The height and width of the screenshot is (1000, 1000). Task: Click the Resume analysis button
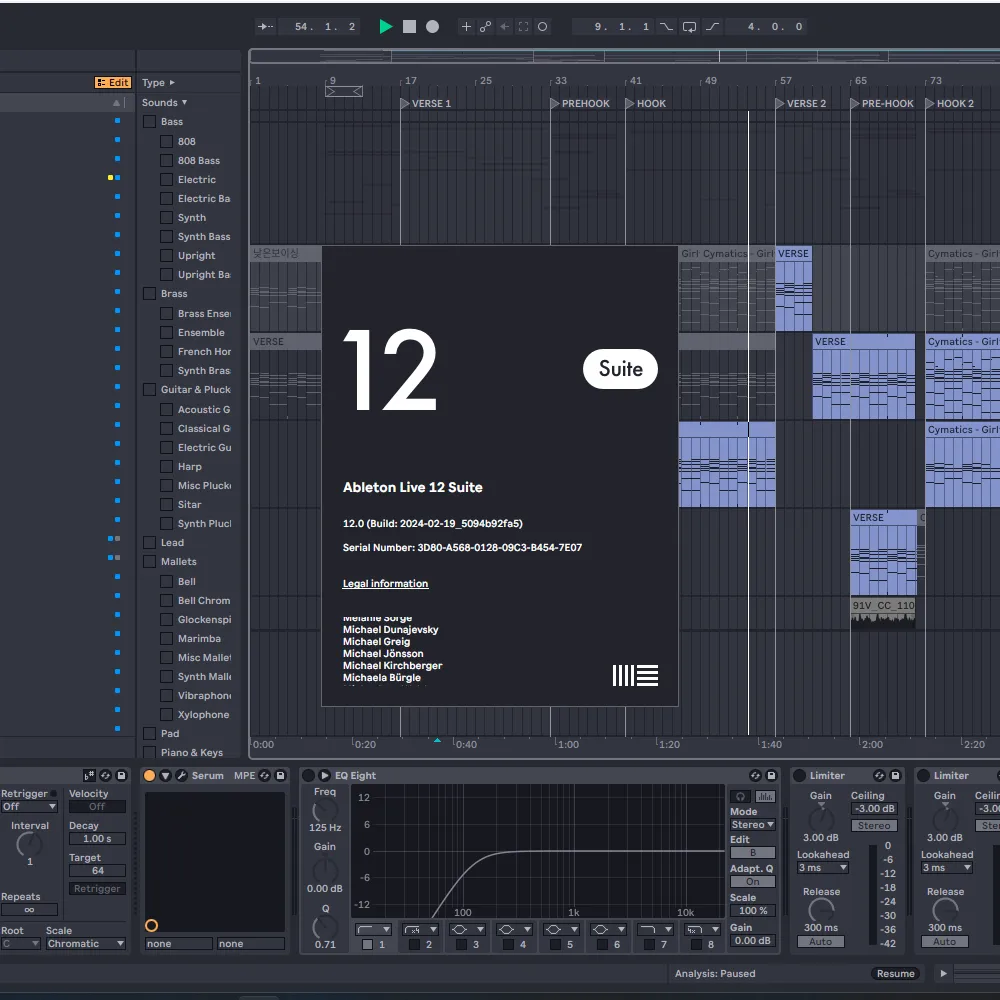coord(895,973)
